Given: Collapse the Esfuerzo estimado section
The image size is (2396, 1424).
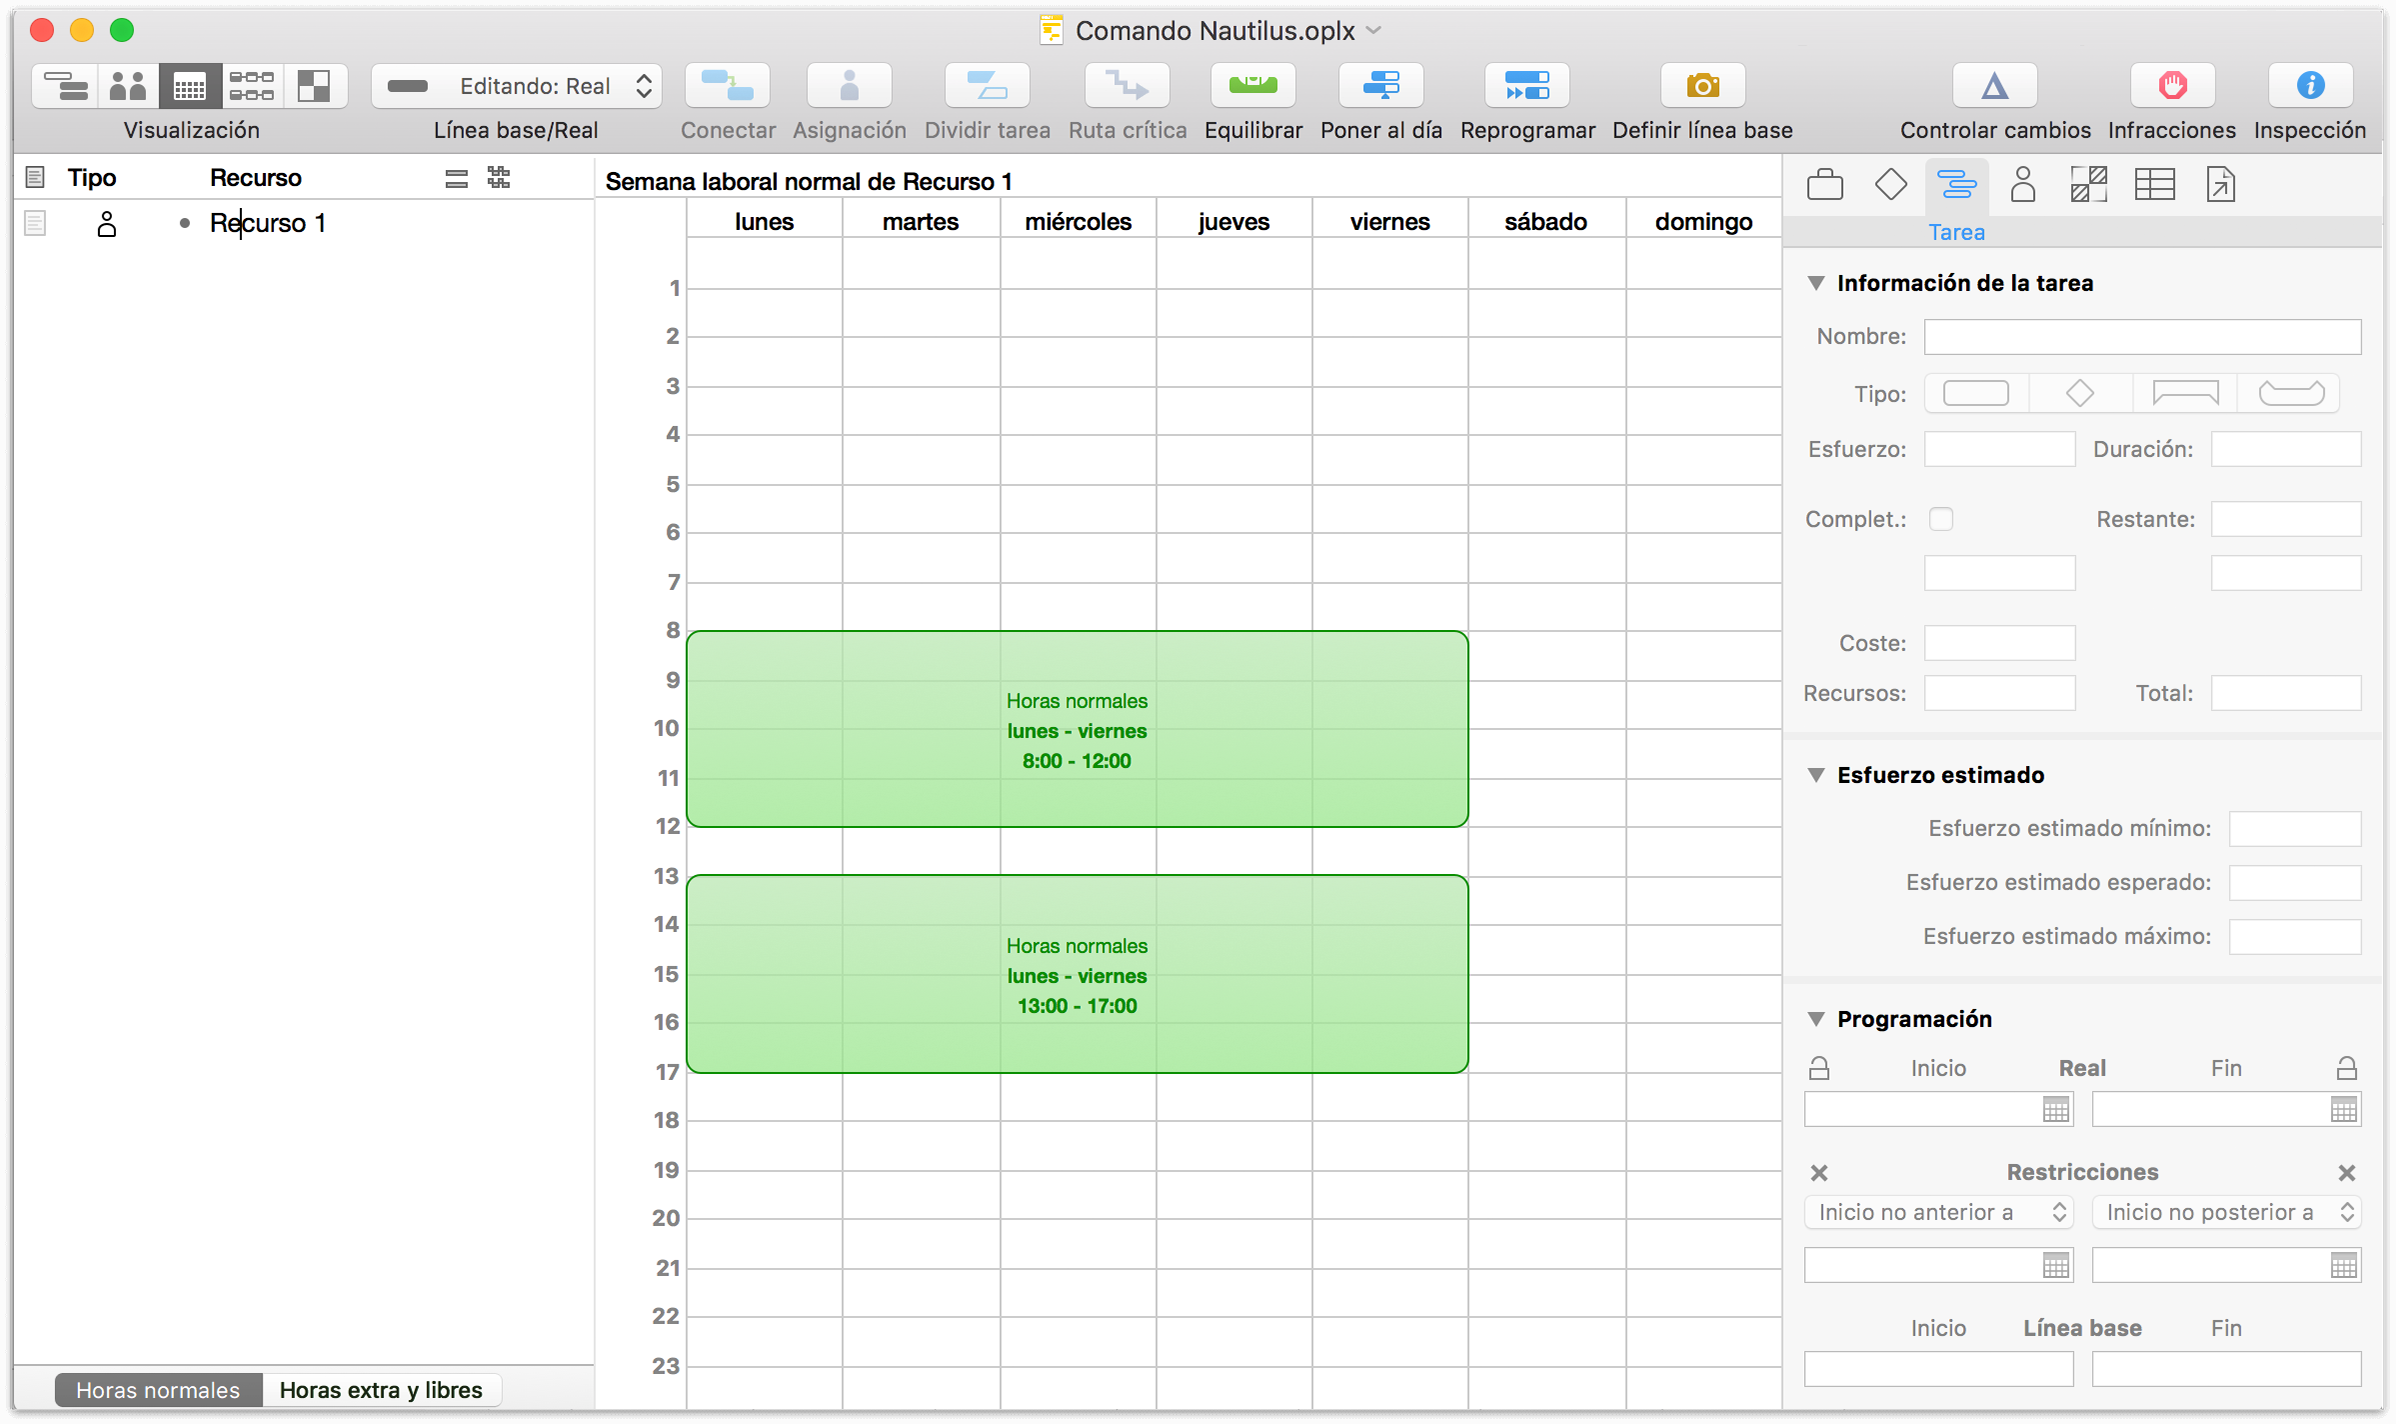Looking at the screenshot, I should [1816, 775].
